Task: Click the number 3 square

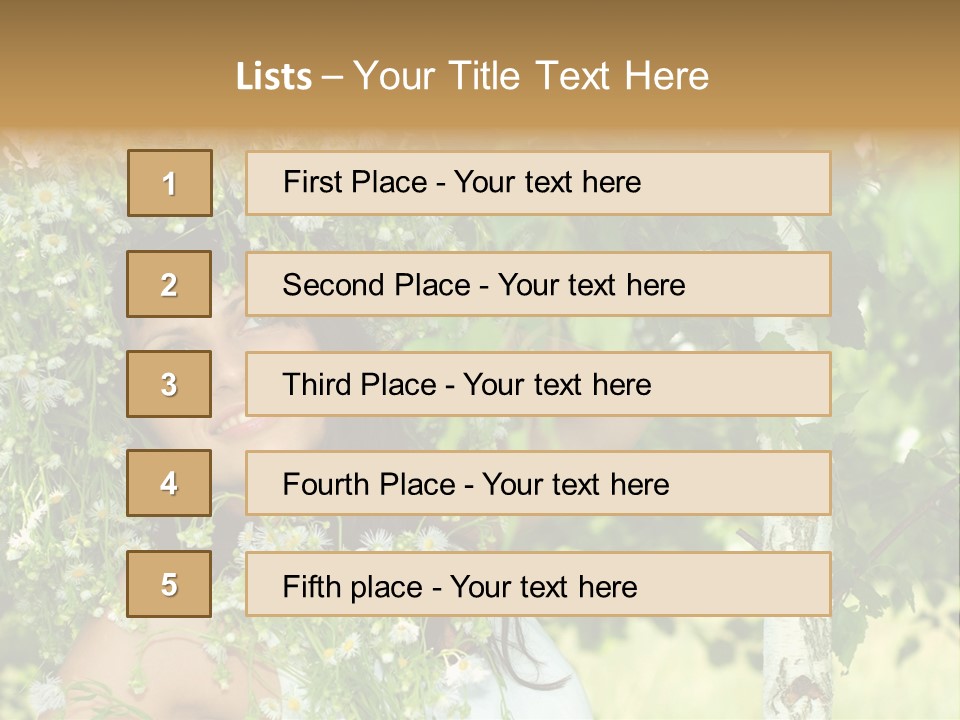Action: [x=169, y=384]
